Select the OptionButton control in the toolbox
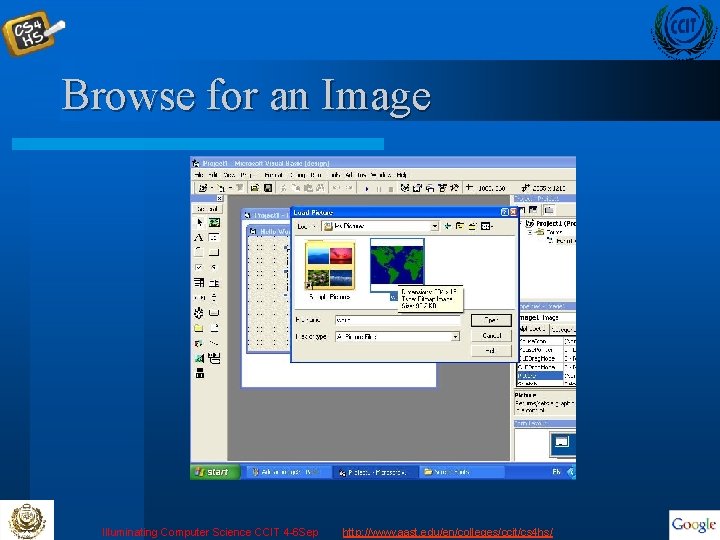This screenshot has height=540, width=720. click(214, 267)
